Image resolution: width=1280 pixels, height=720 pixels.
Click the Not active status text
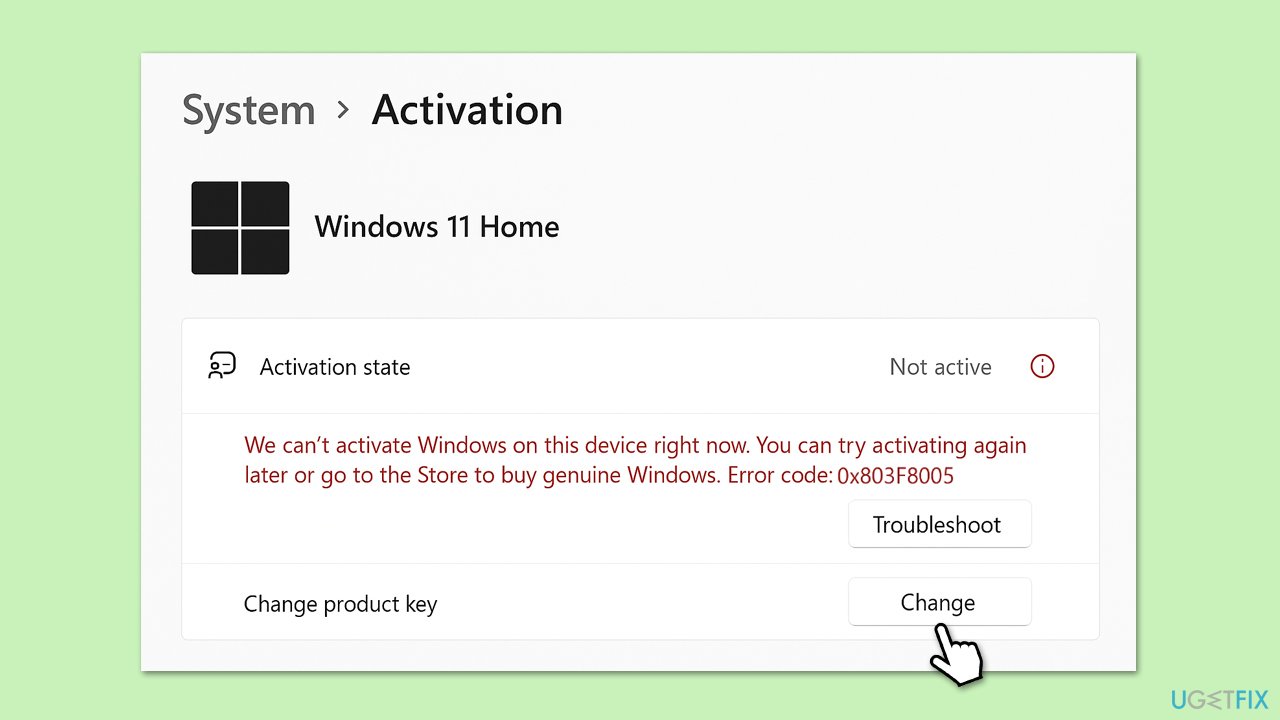point(940,367)
